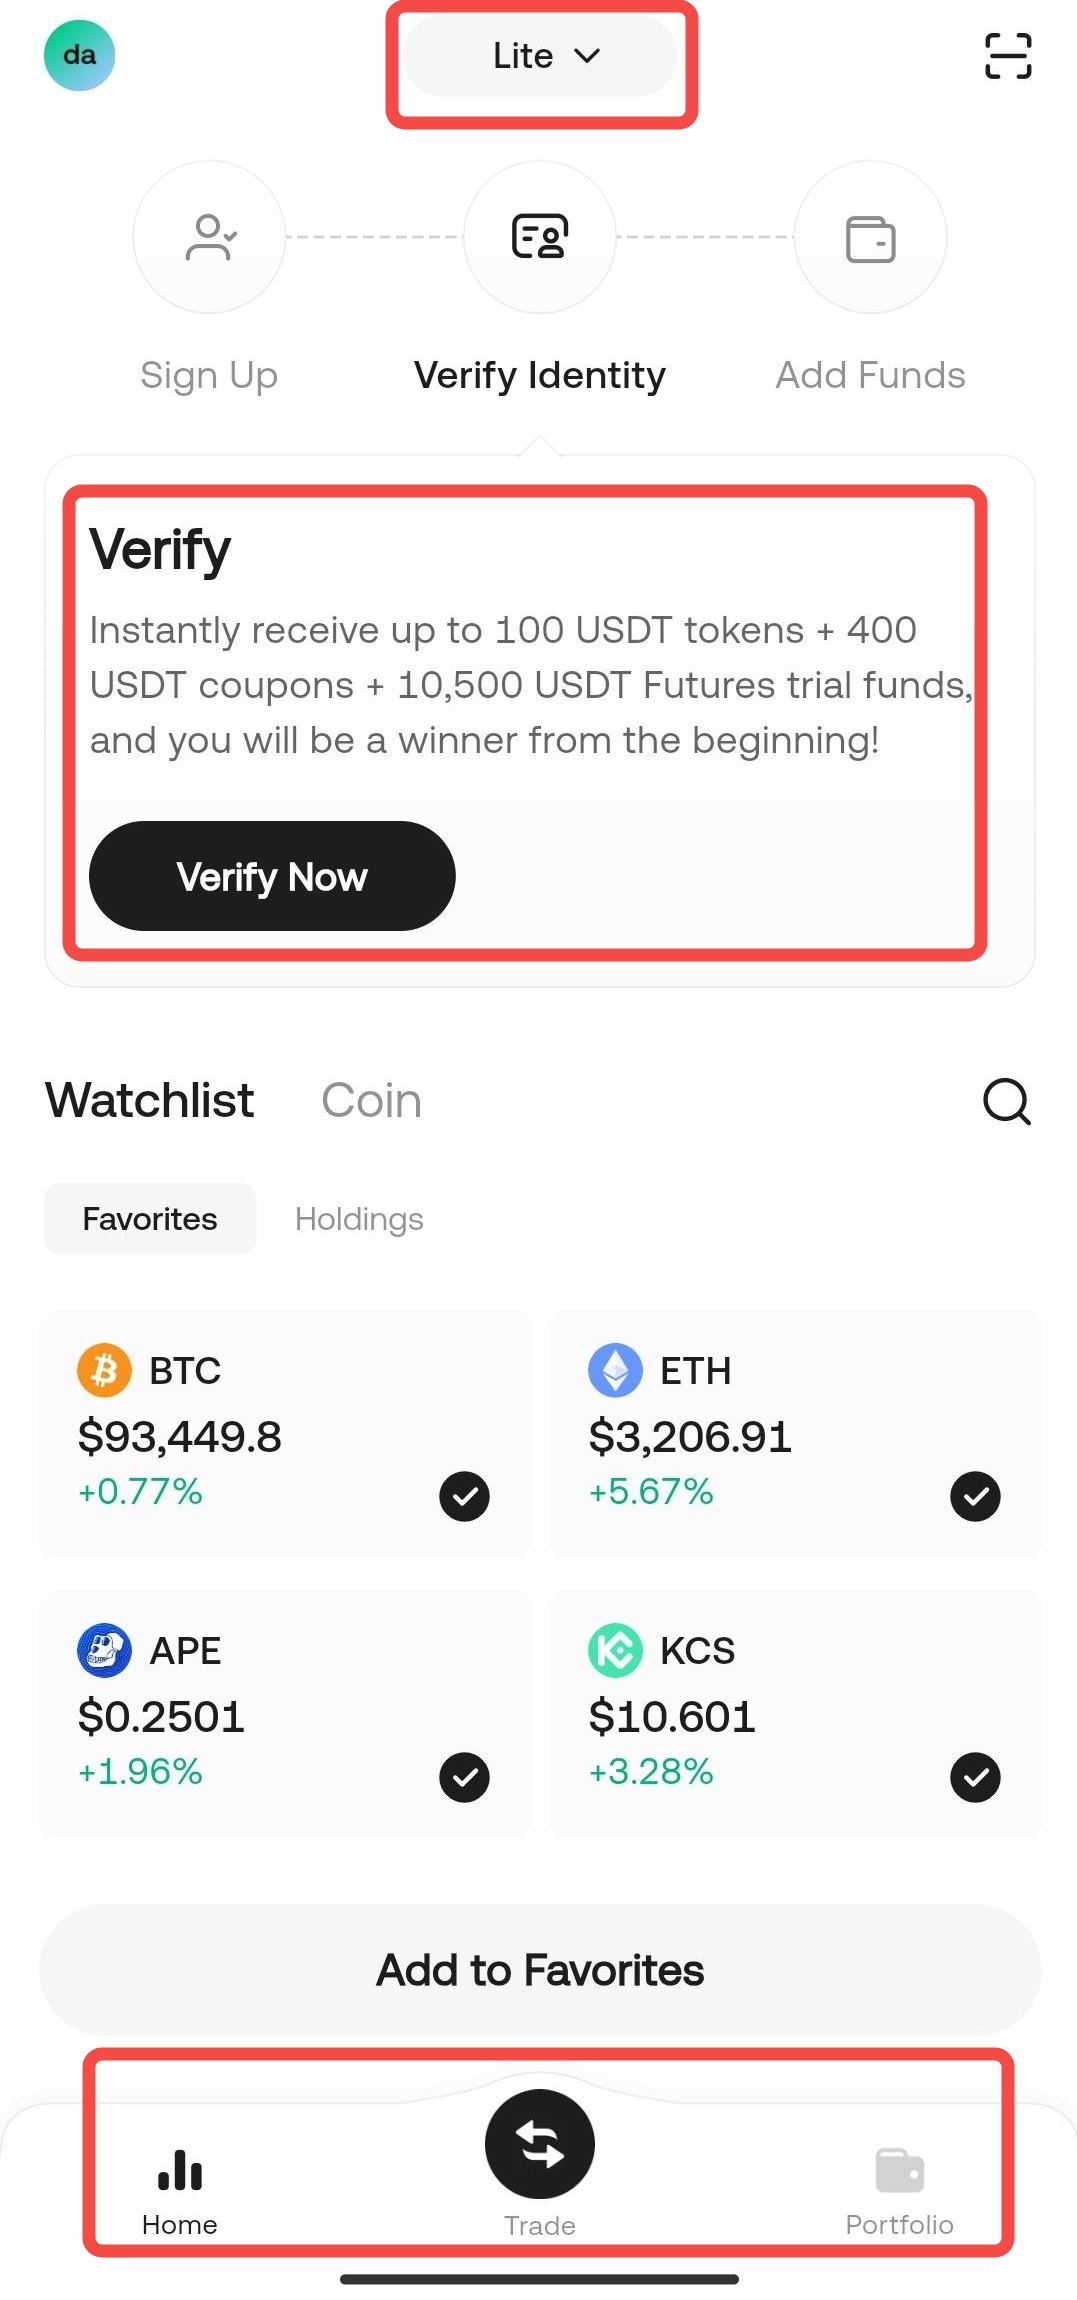Tap Add to Favorites
1077x2300 pixels.
tap(539, 1969)
